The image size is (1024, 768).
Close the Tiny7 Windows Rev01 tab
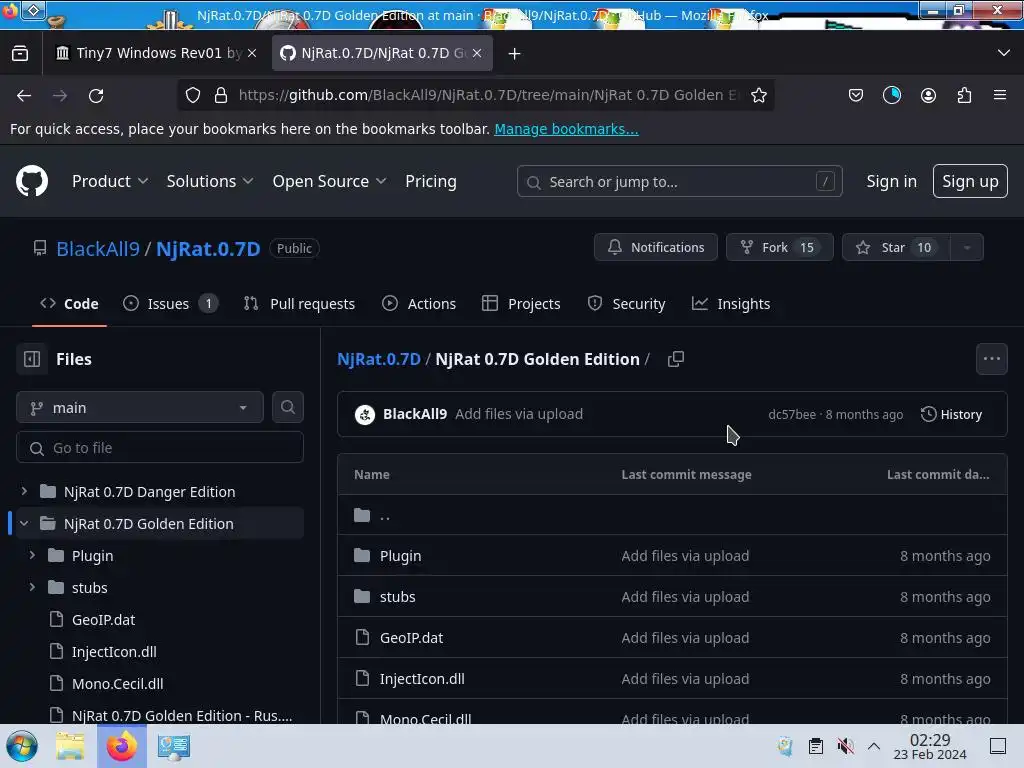click(x=252, y=54)
